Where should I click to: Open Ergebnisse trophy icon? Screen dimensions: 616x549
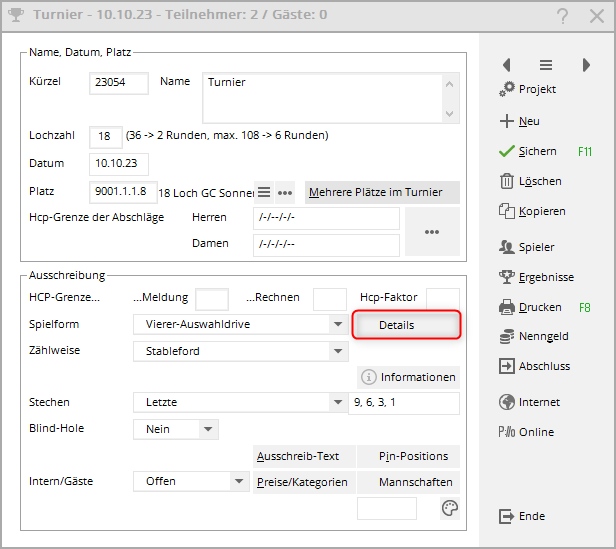506,276
